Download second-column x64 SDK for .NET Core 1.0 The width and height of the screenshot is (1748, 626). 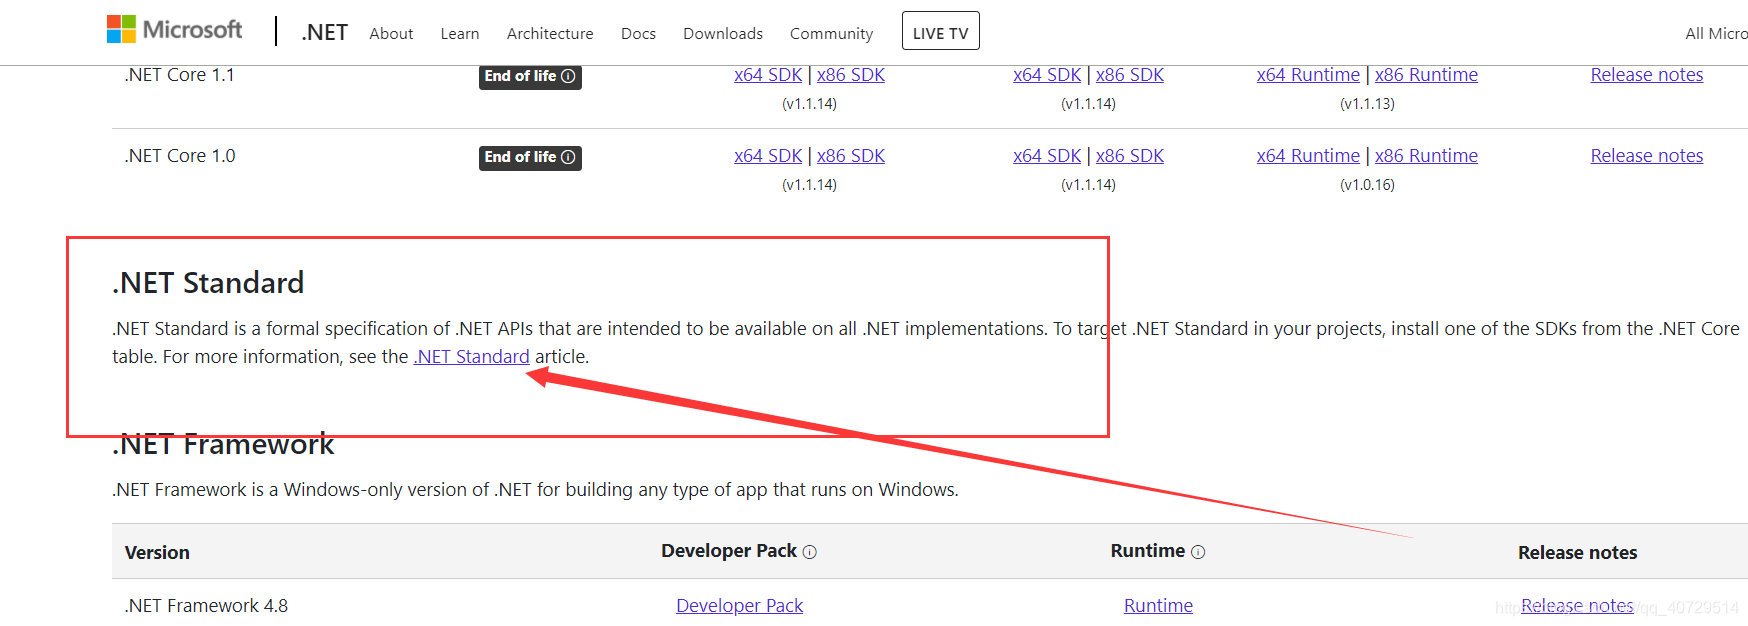click(1047, 156)
